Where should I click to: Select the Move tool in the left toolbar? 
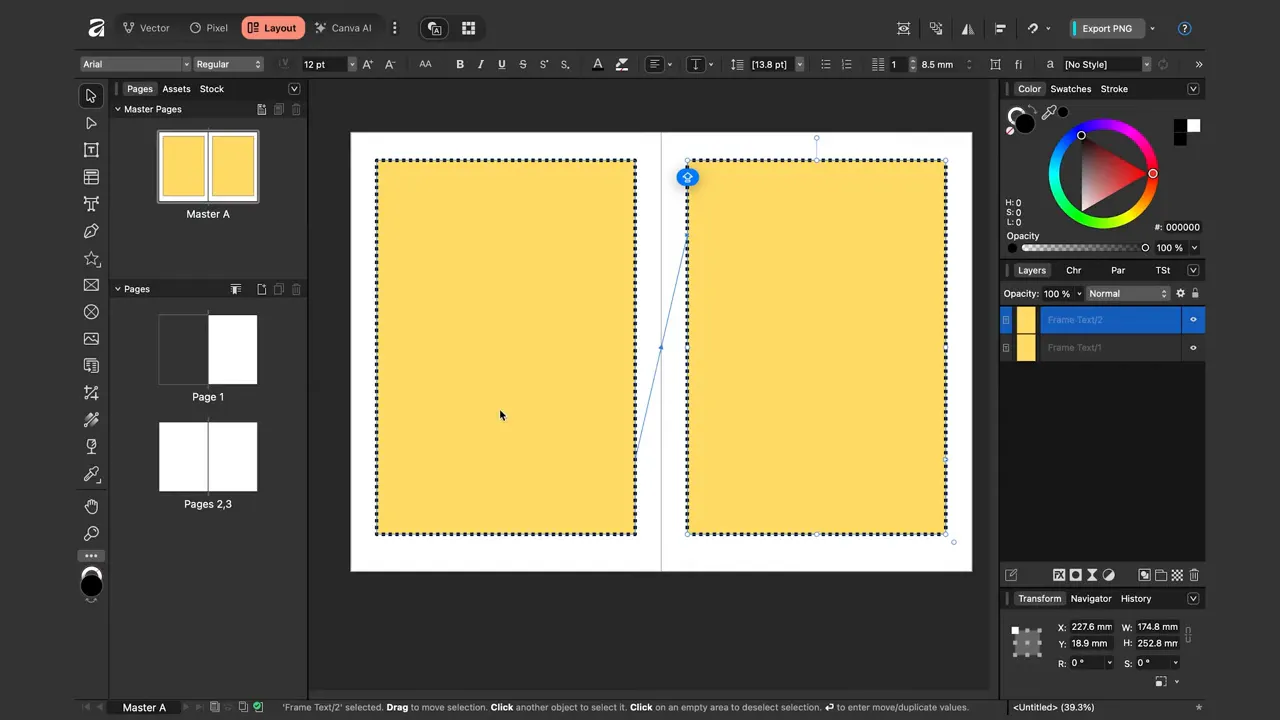click(x=91, y=95)
